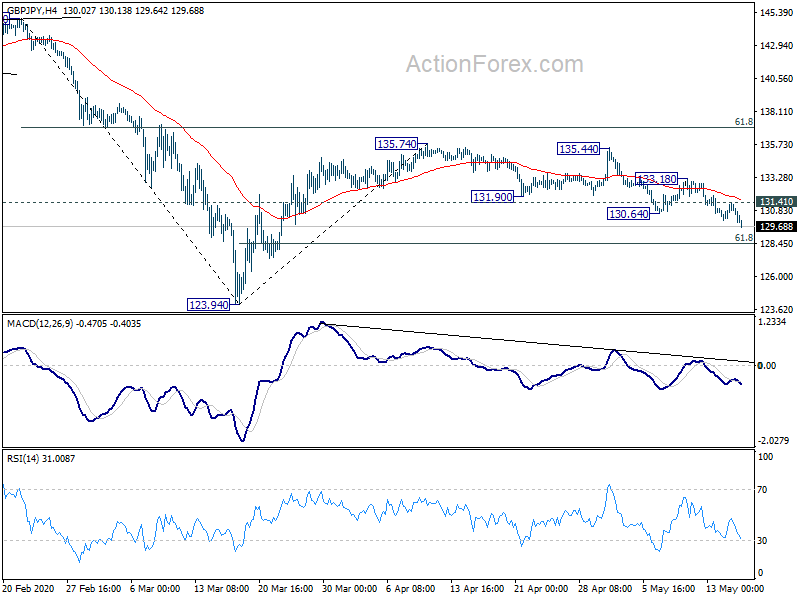Click the 142.940 price axis value
The height and width of the screenshot is (600, 800).
click(777, 46)
